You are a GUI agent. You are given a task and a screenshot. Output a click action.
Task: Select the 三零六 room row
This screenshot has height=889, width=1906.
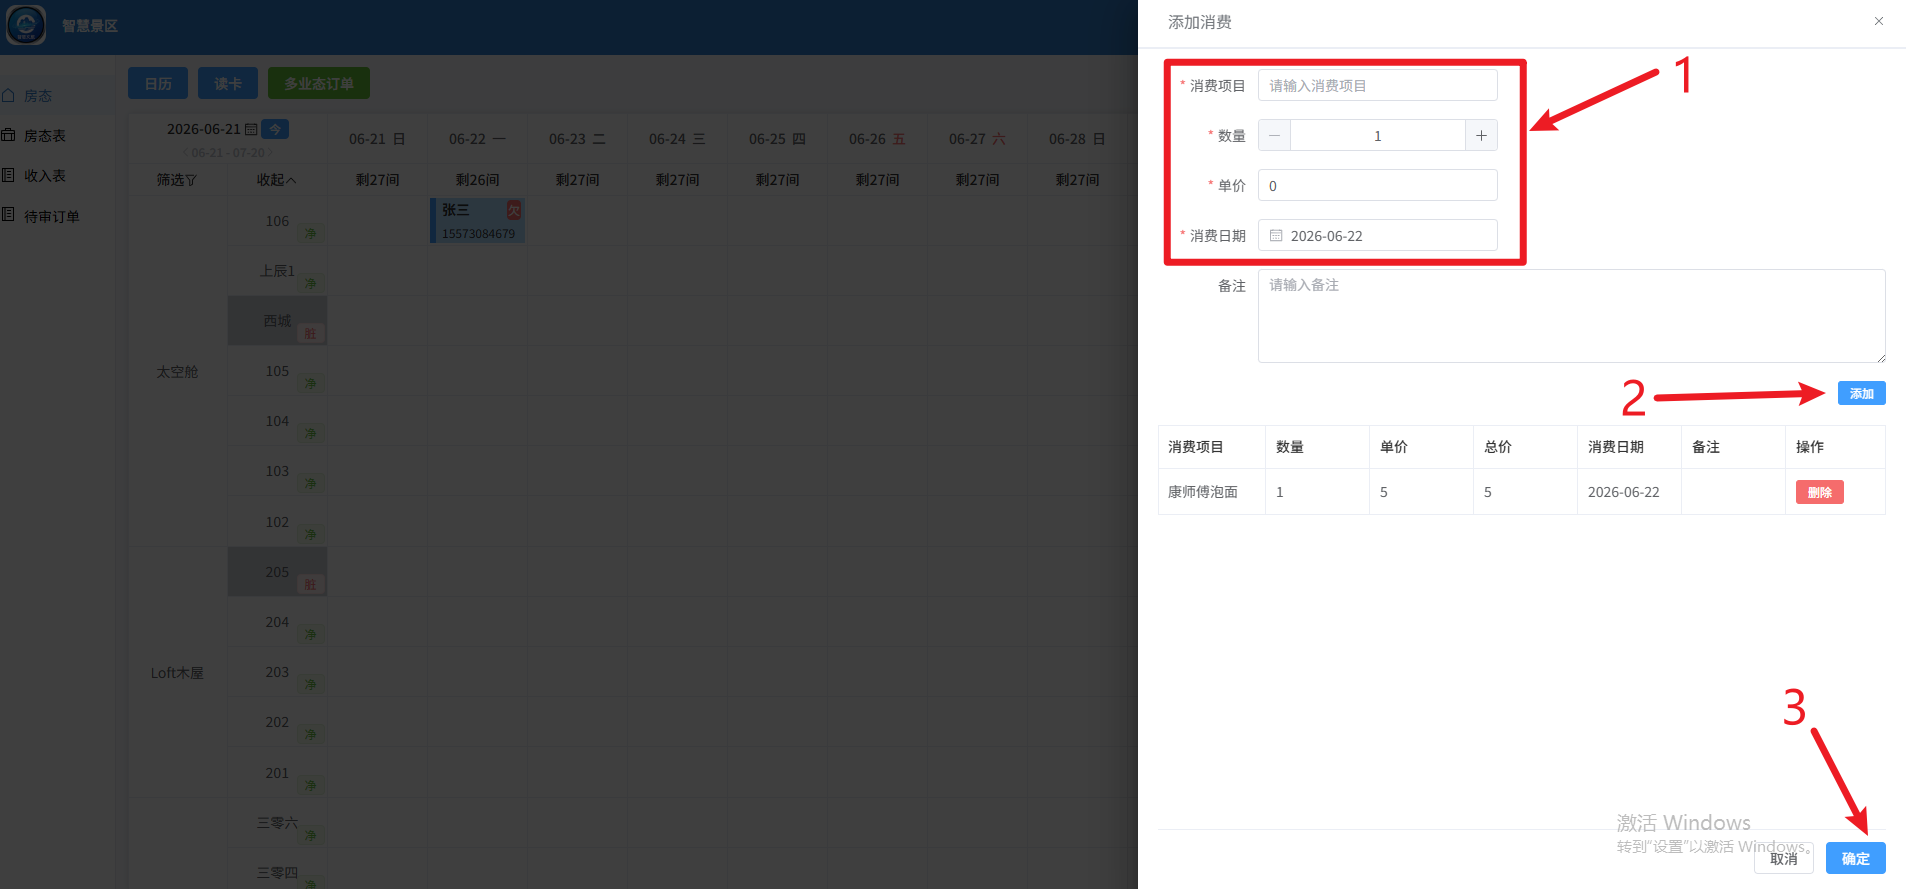[277, 823]
